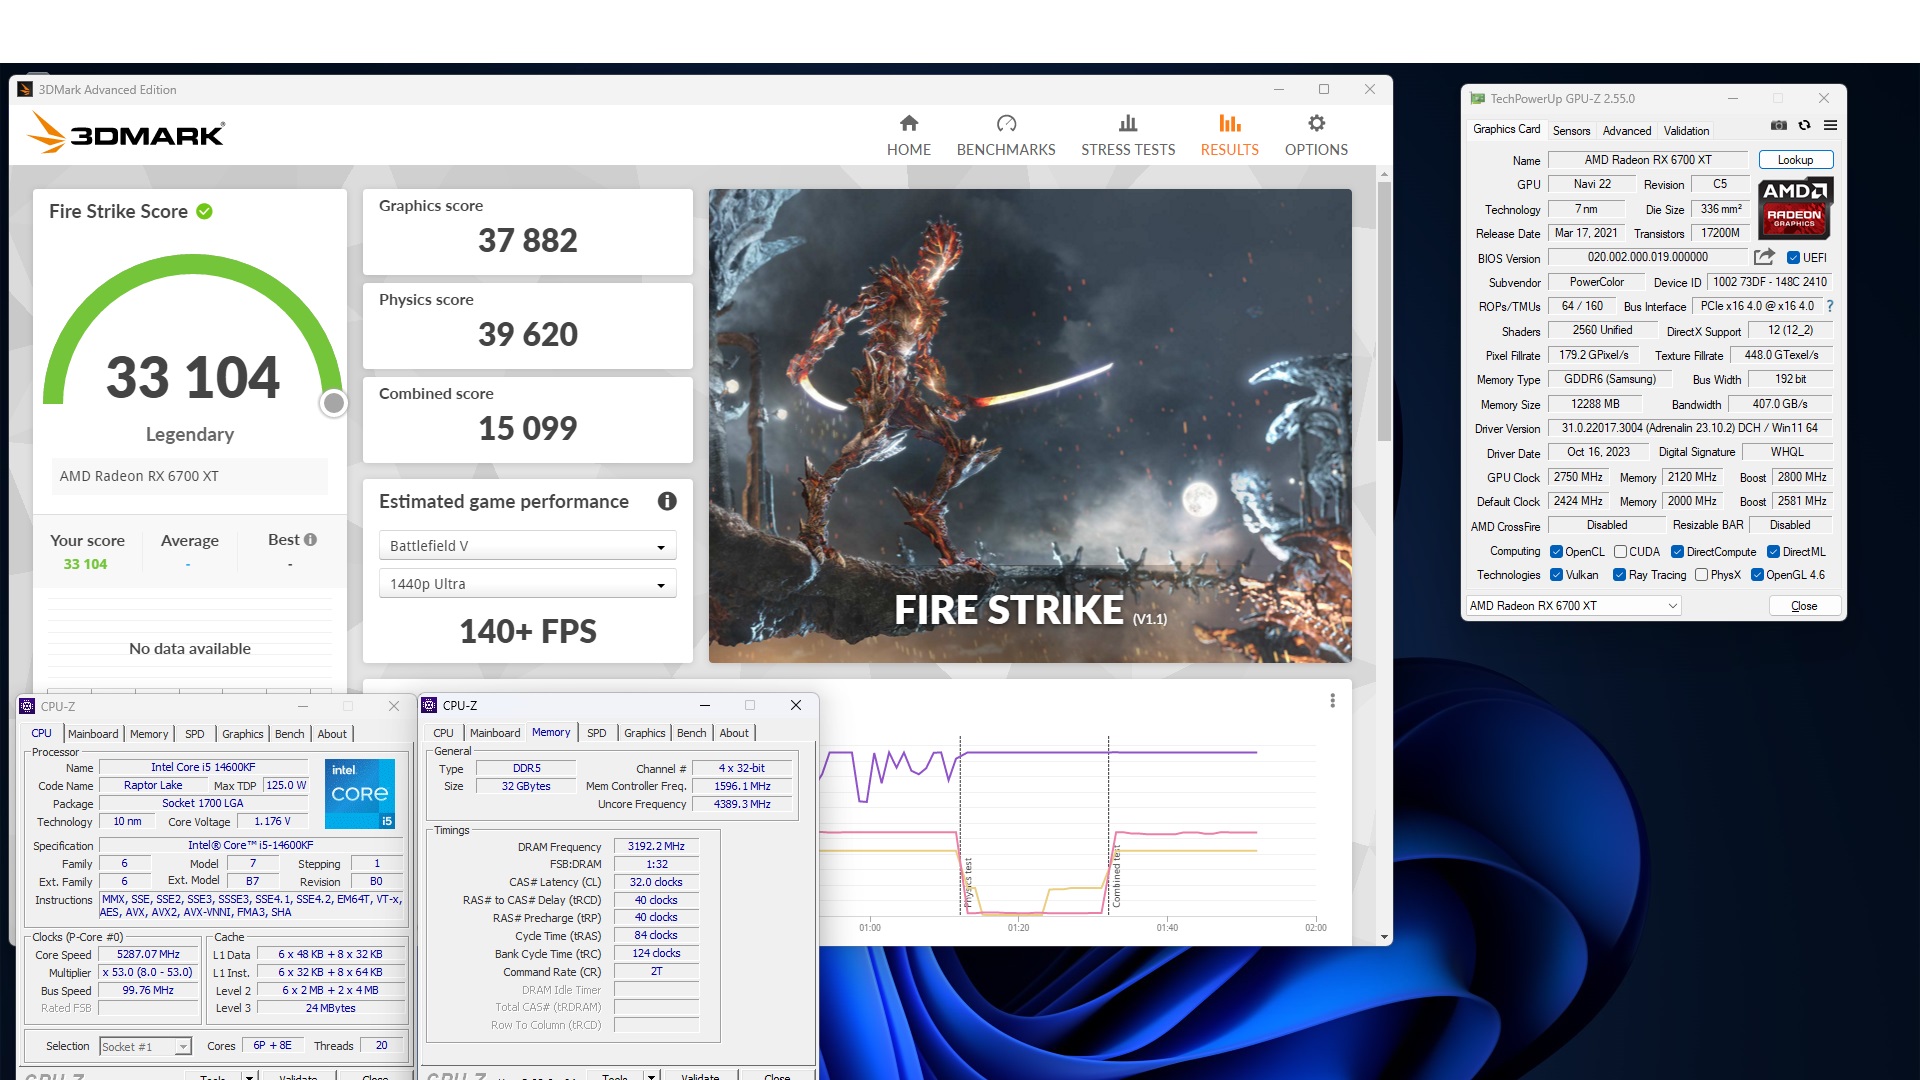Open the Advanced tab in GPU-Z
1920x1080 pixels.
1627,131
